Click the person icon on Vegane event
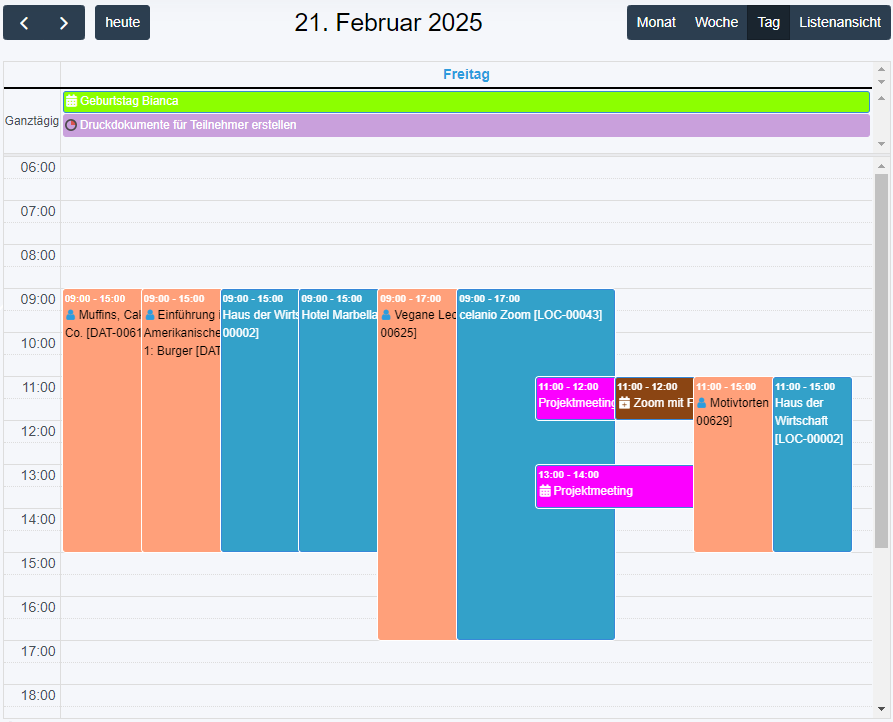893x722 pixels. (386, 315)
